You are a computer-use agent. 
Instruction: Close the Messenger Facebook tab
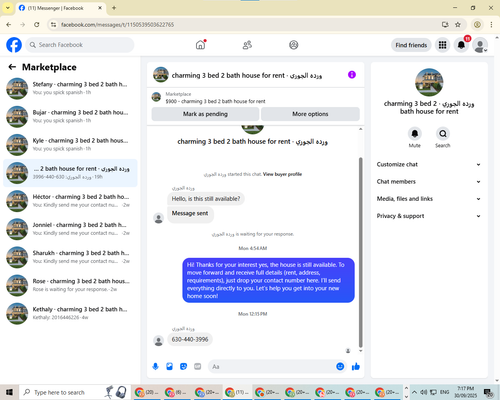[100, 8]
